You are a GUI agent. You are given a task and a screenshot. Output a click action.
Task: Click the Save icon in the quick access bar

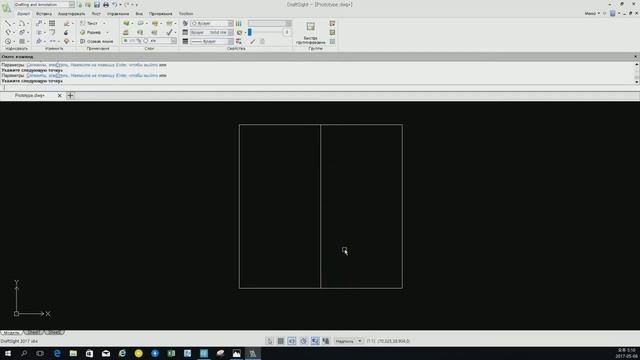point(97,4)
